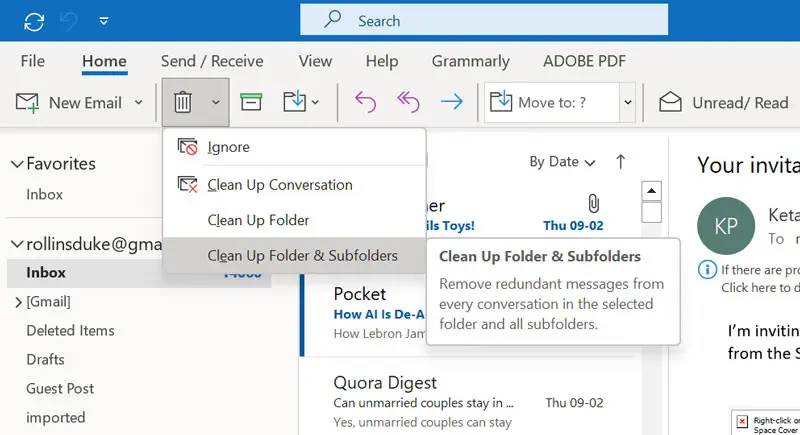Click the Archive box icon
Viewport: 800px width, 435px height.
point(251,102)
